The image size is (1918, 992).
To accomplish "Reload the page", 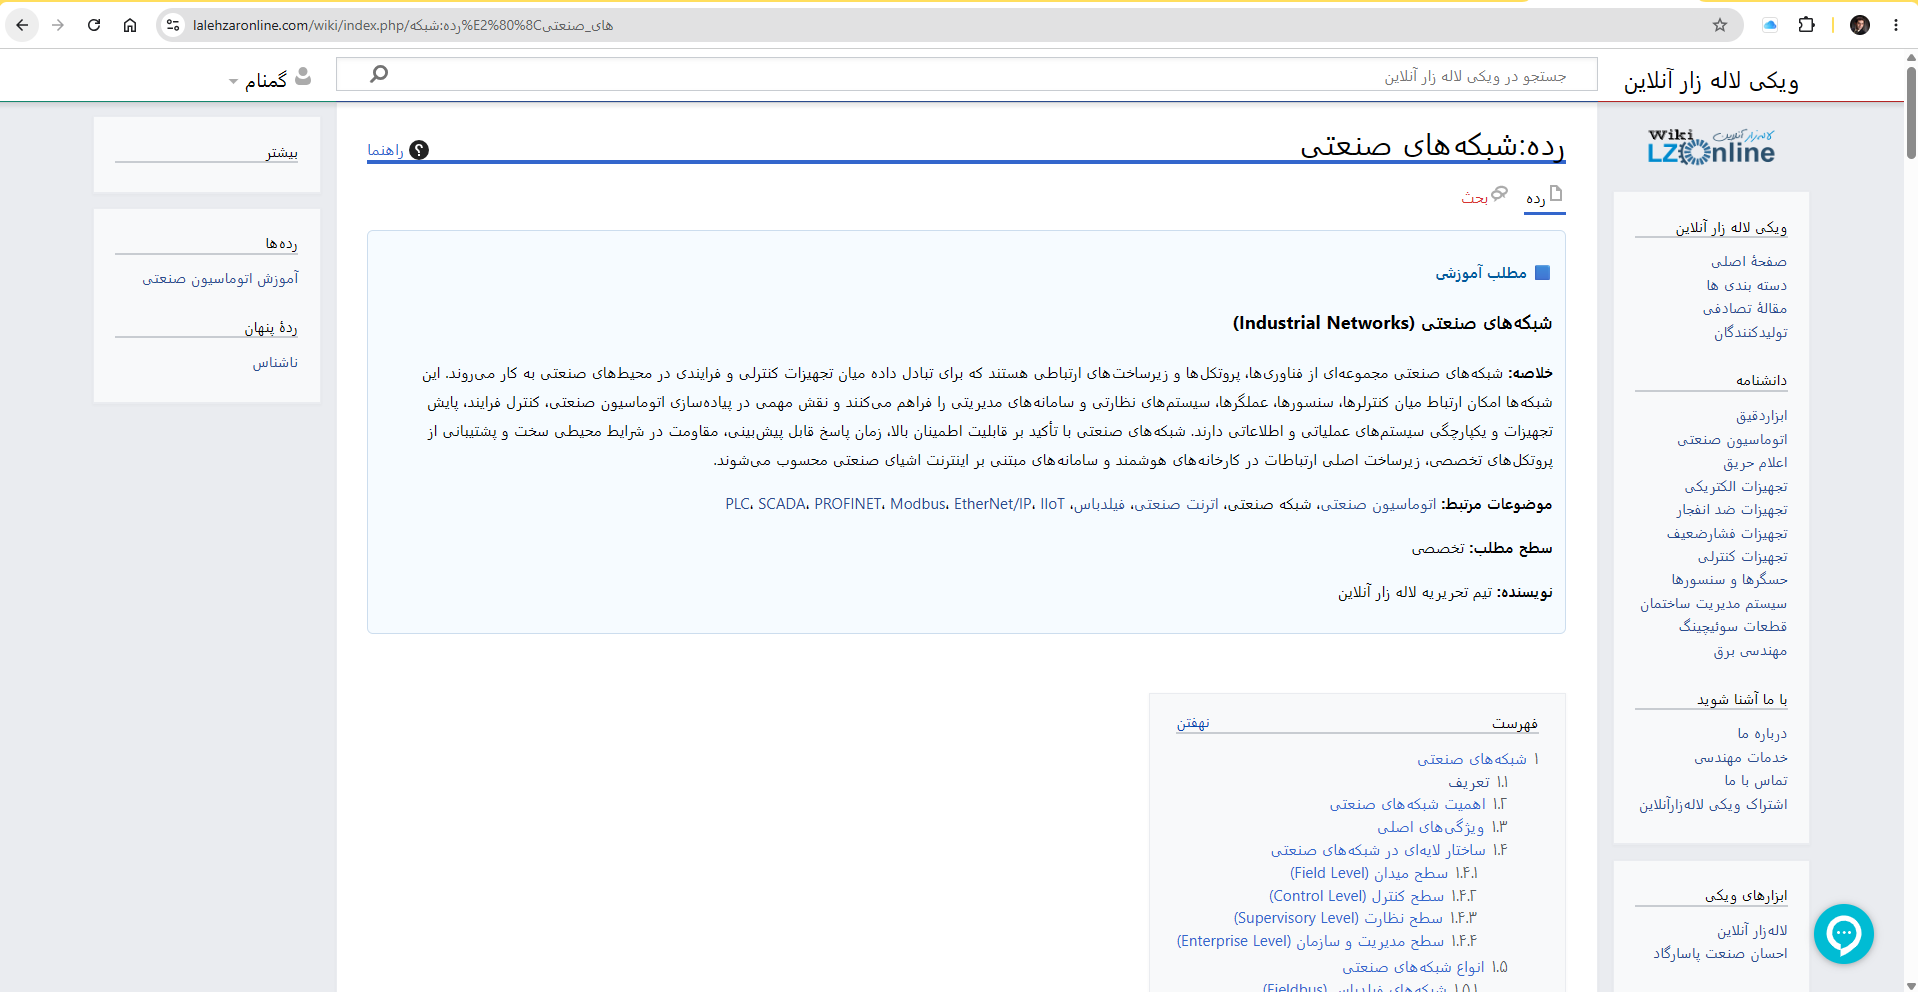I will (x=94, y=25).
